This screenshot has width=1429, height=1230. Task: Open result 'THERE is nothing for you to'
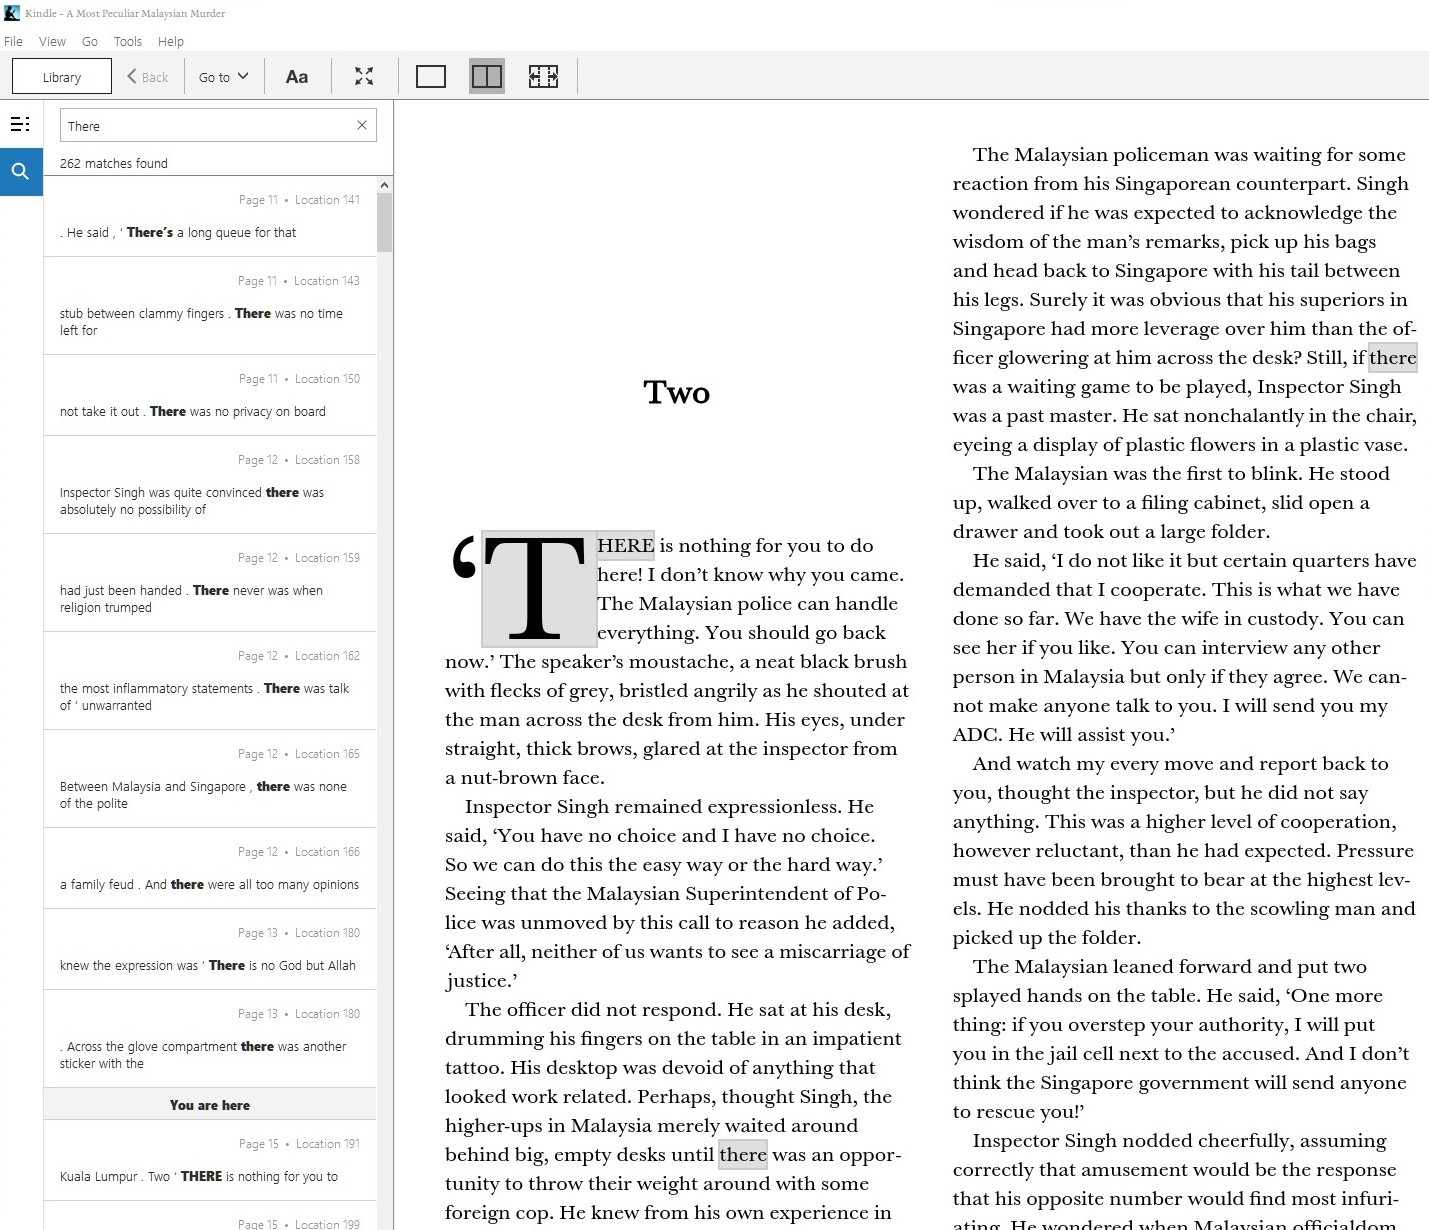pyautogui.click(x=210, y=1160)
